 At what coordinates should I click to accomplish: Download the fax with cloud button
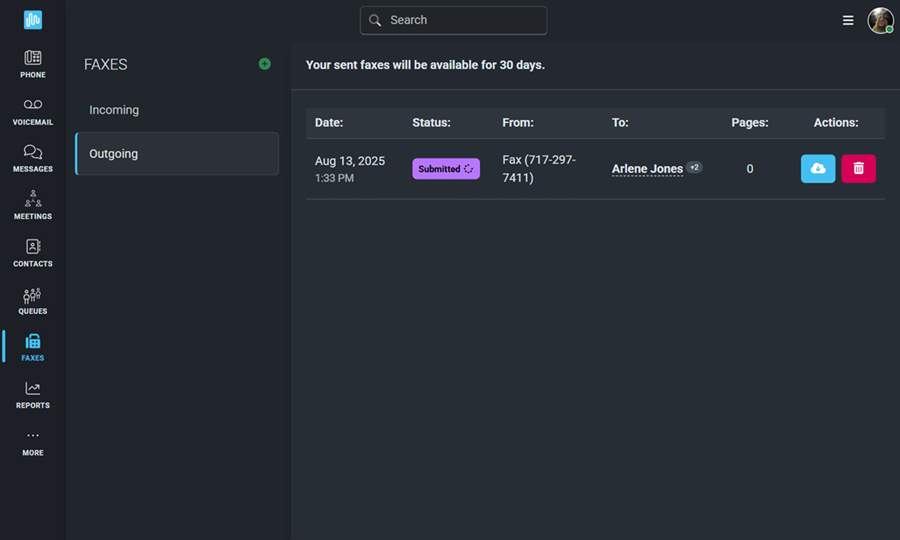click(818, 169)
